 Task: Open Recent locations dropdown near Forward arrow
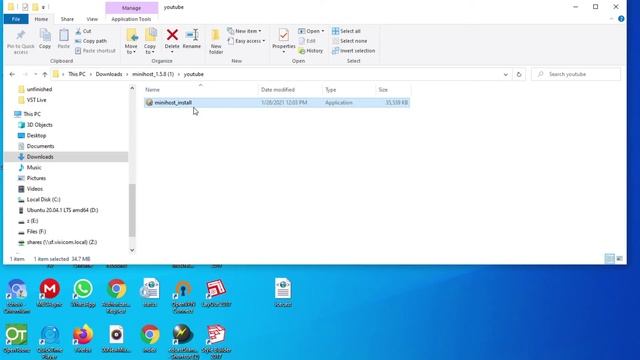point(36,74)
